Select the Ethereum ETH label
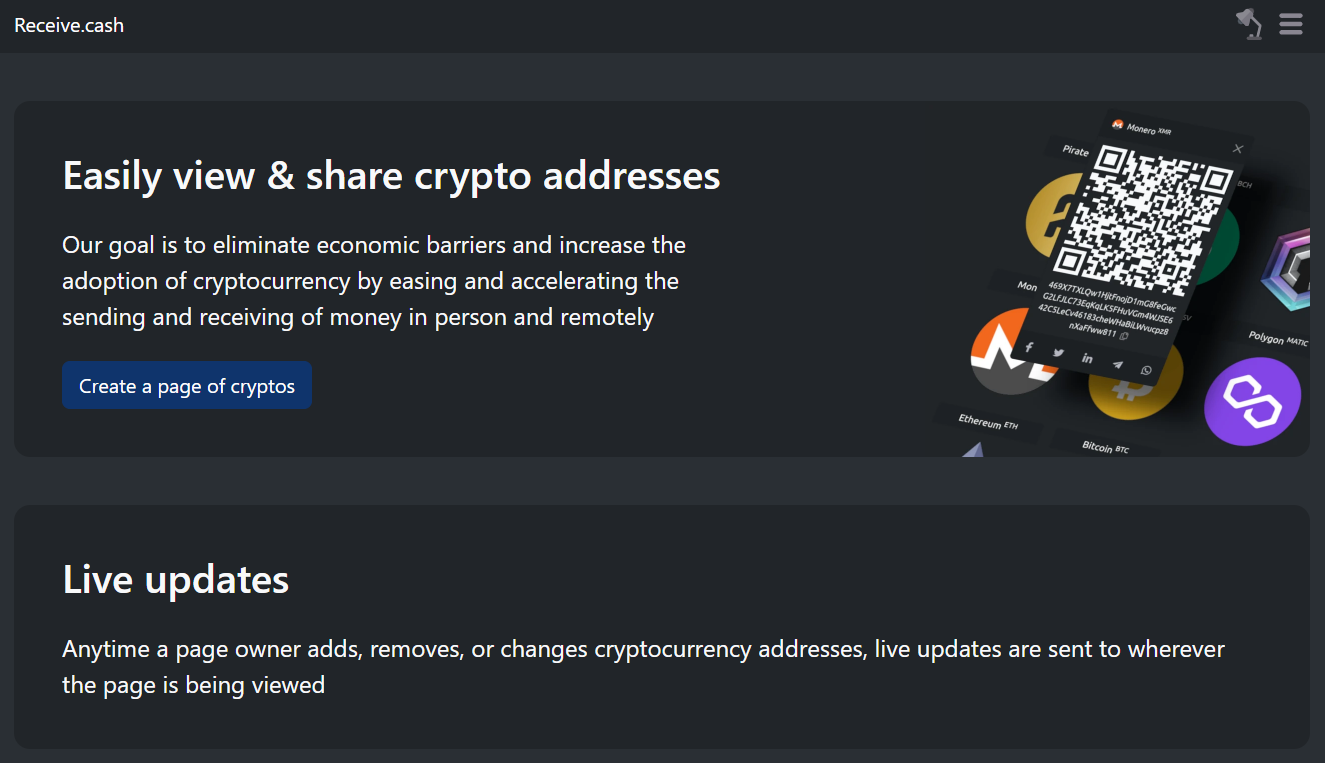This screenshot has height=763, width=1325. 987,422
